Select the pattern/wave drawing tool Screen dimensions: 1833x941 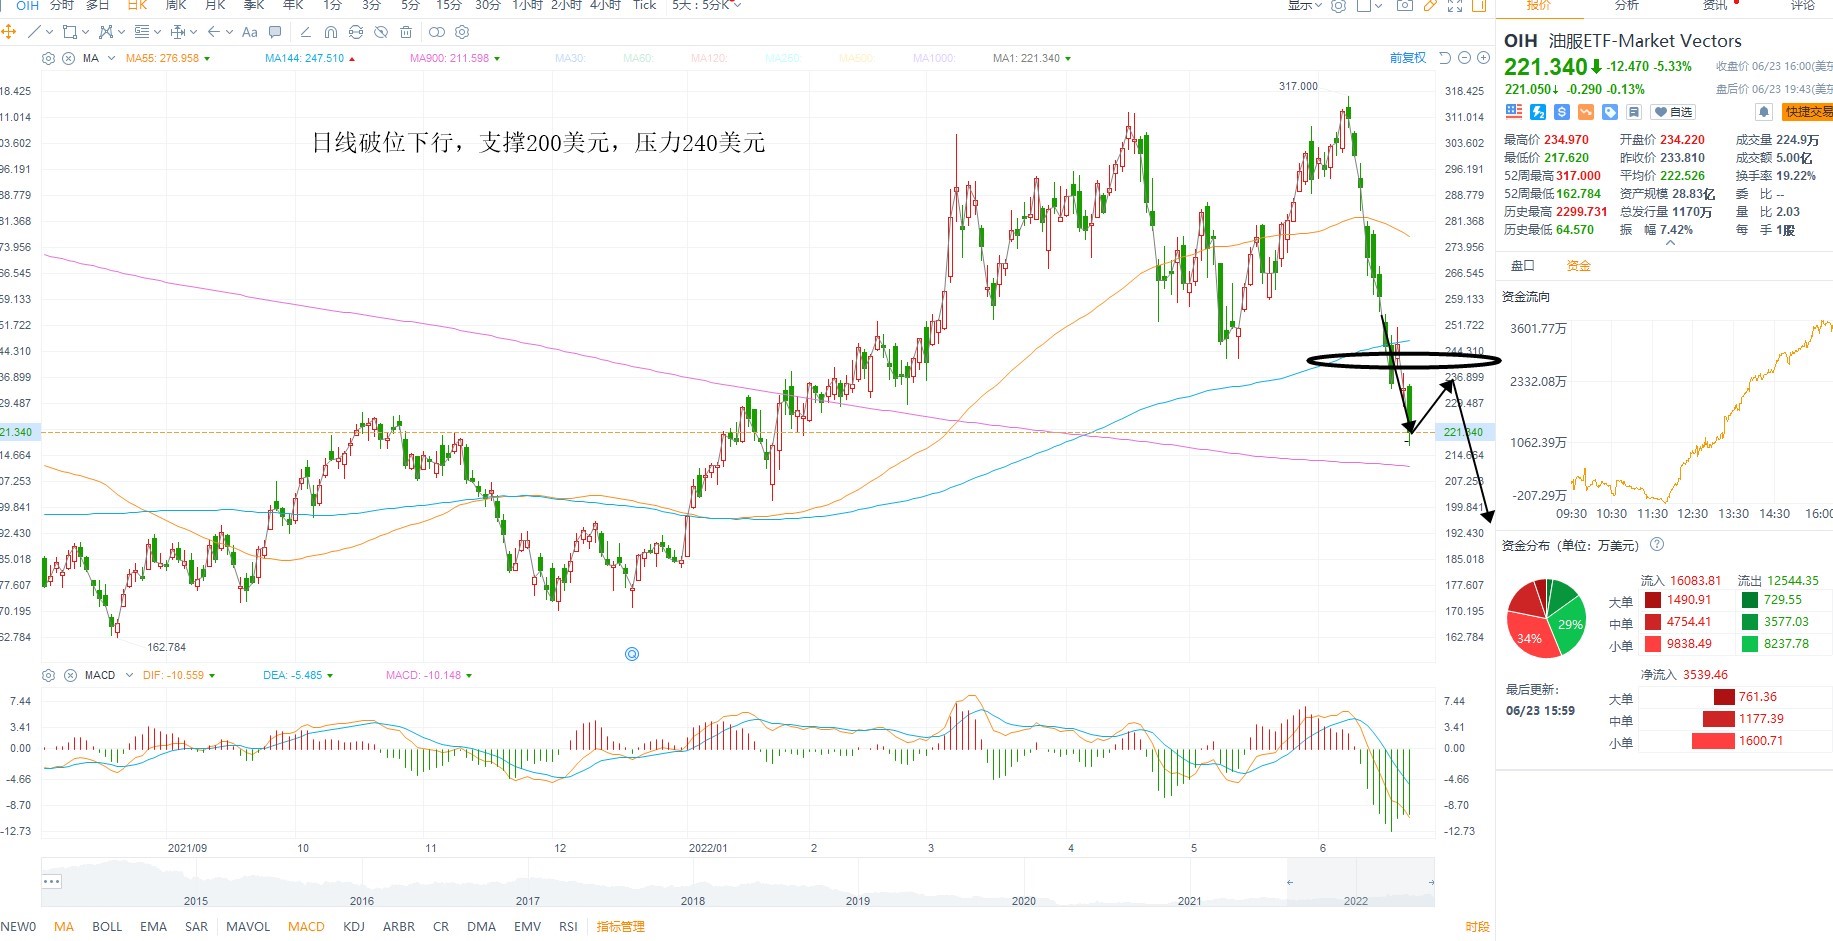106,32
